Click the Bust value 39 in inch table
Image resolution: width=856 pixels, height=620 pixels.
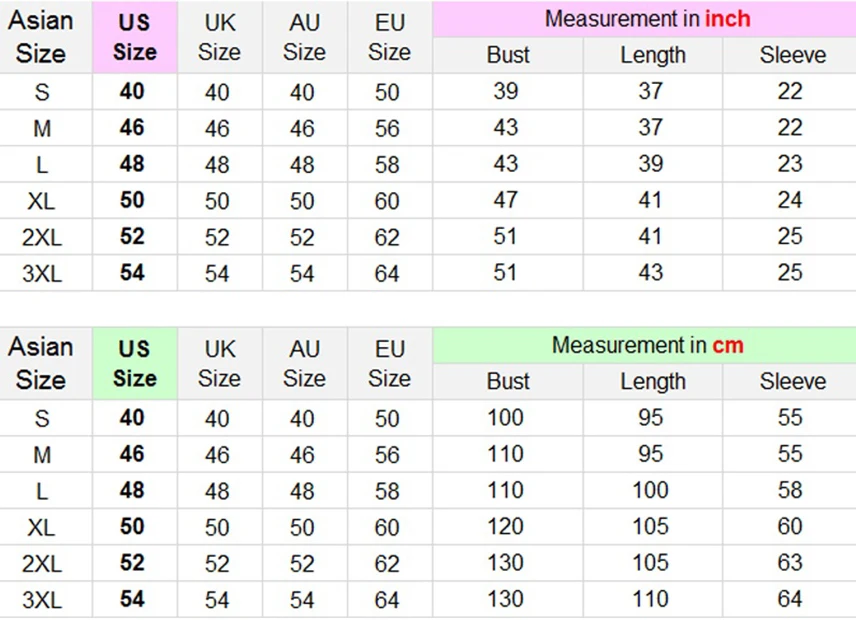point(506,92)
